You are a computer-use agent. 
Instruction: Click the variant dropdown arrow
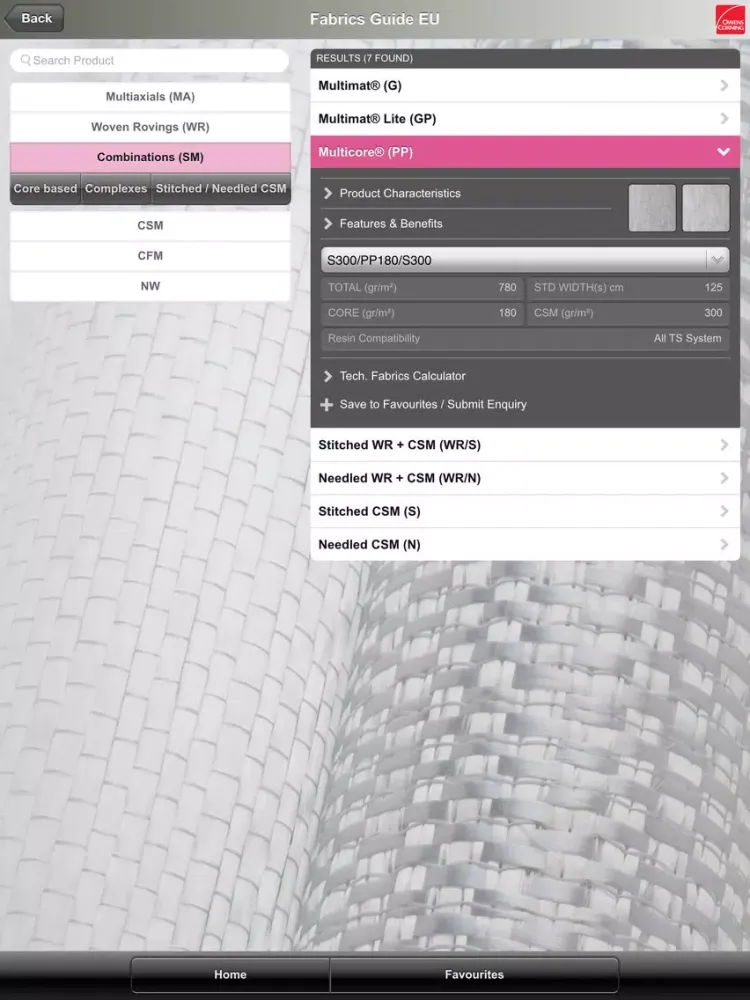pos(717,260)
